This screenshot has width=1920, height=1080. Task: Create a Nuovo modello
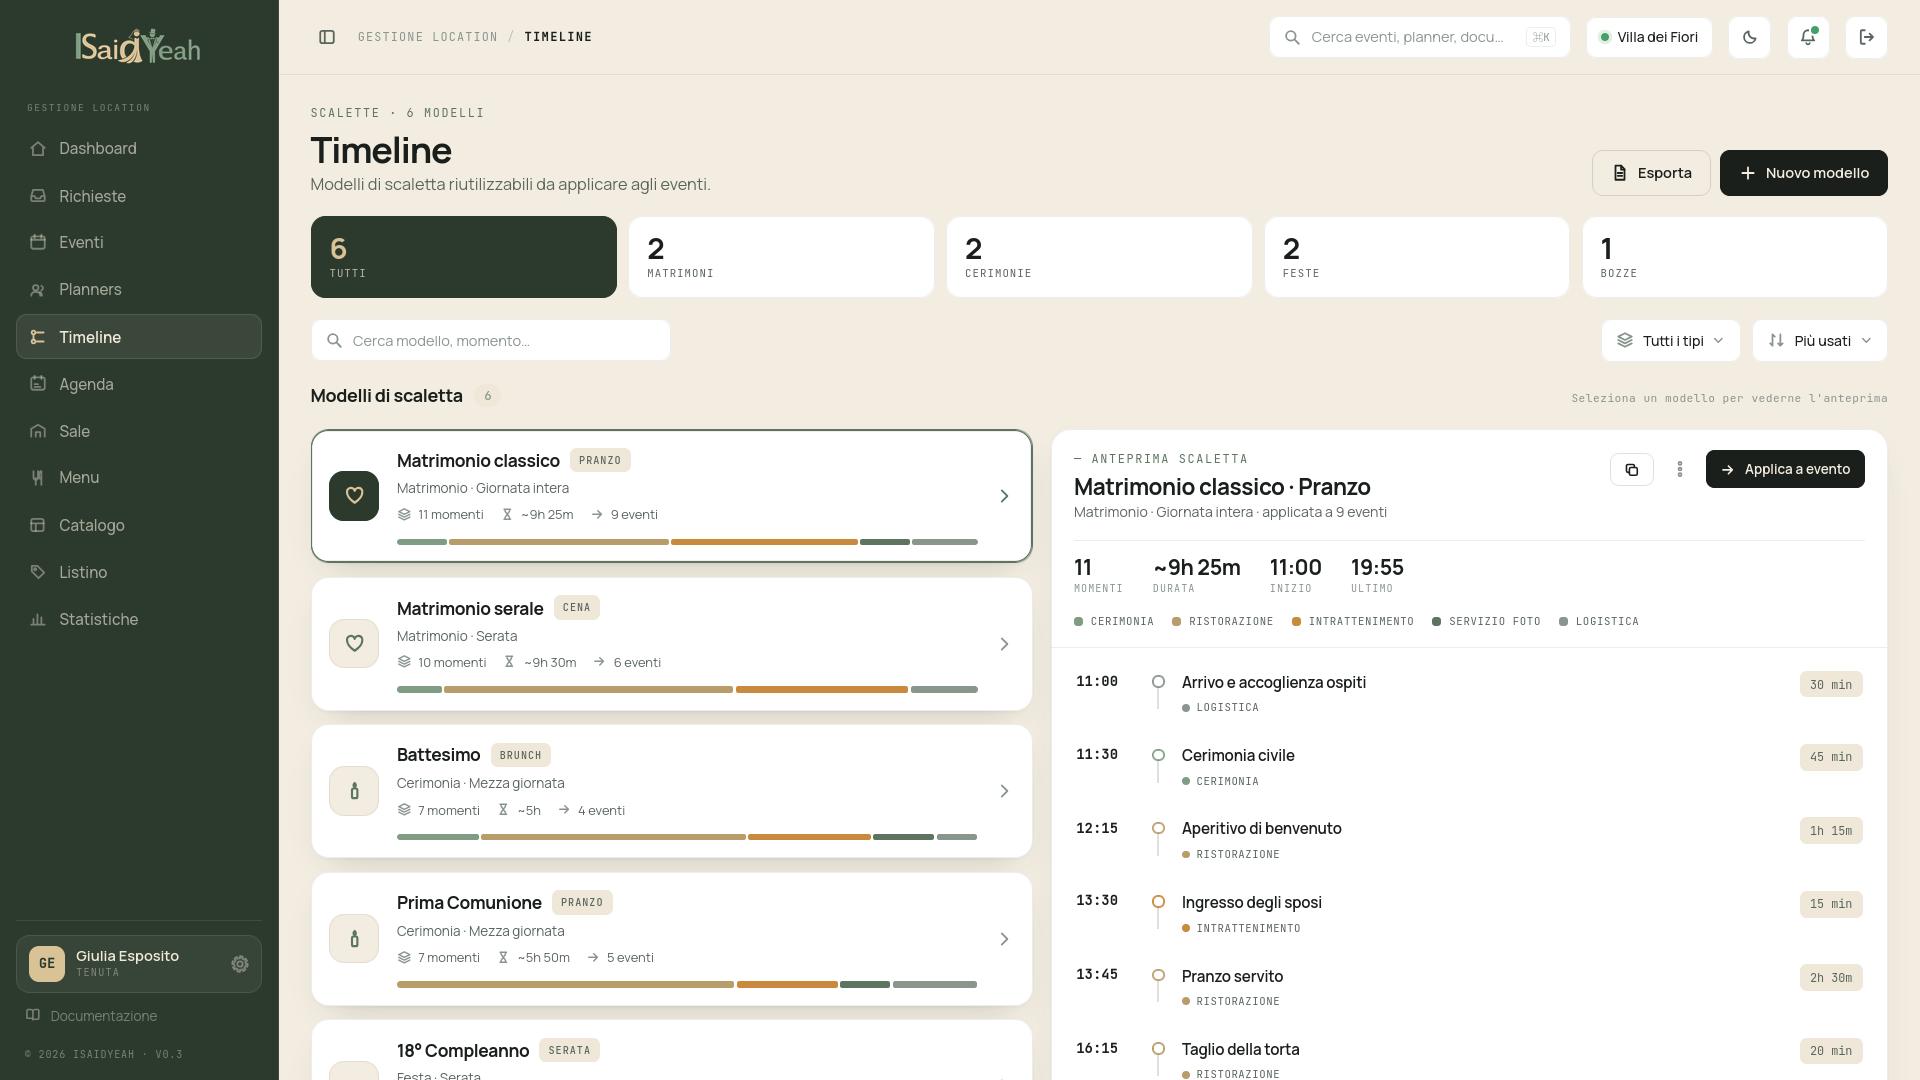coord(1803,173)
